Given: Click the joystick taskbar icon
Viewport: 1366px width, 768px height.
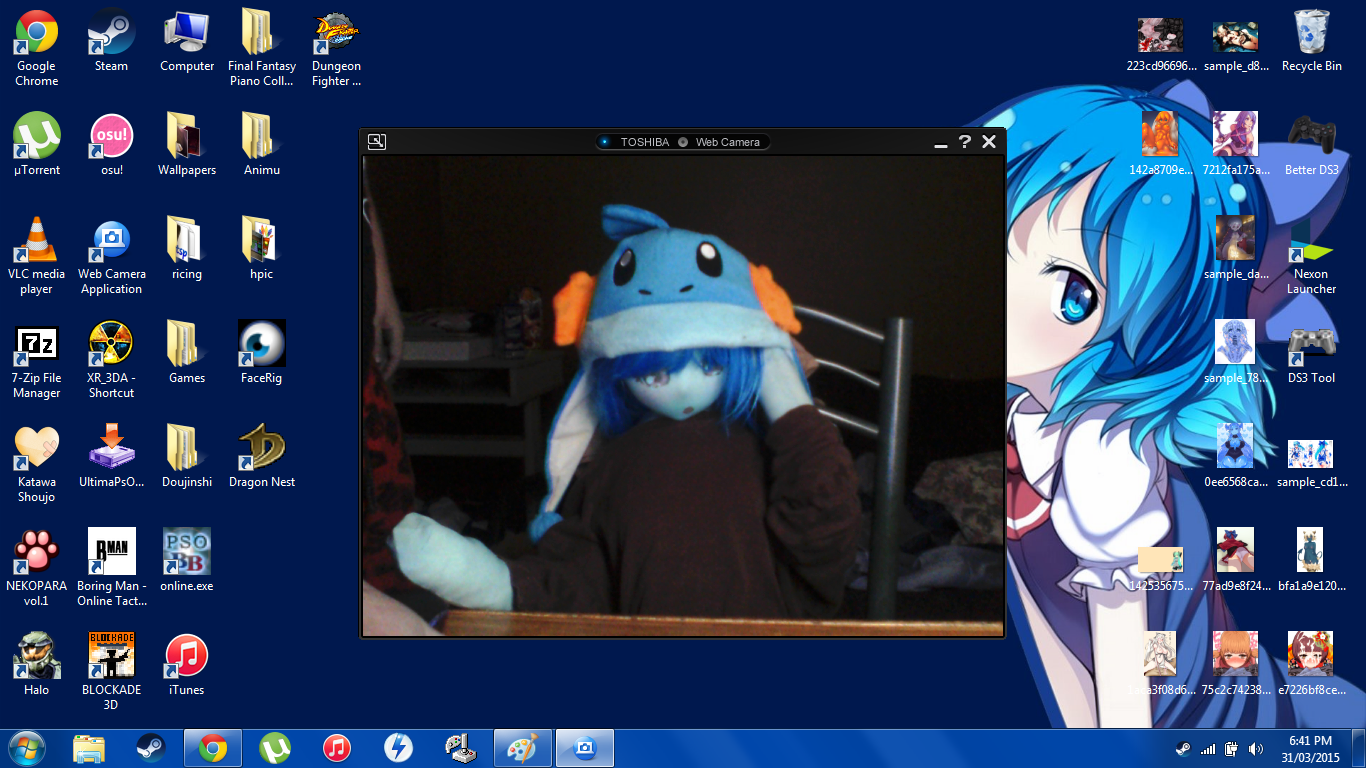Looking at the screenshot, I should [460, 748].
